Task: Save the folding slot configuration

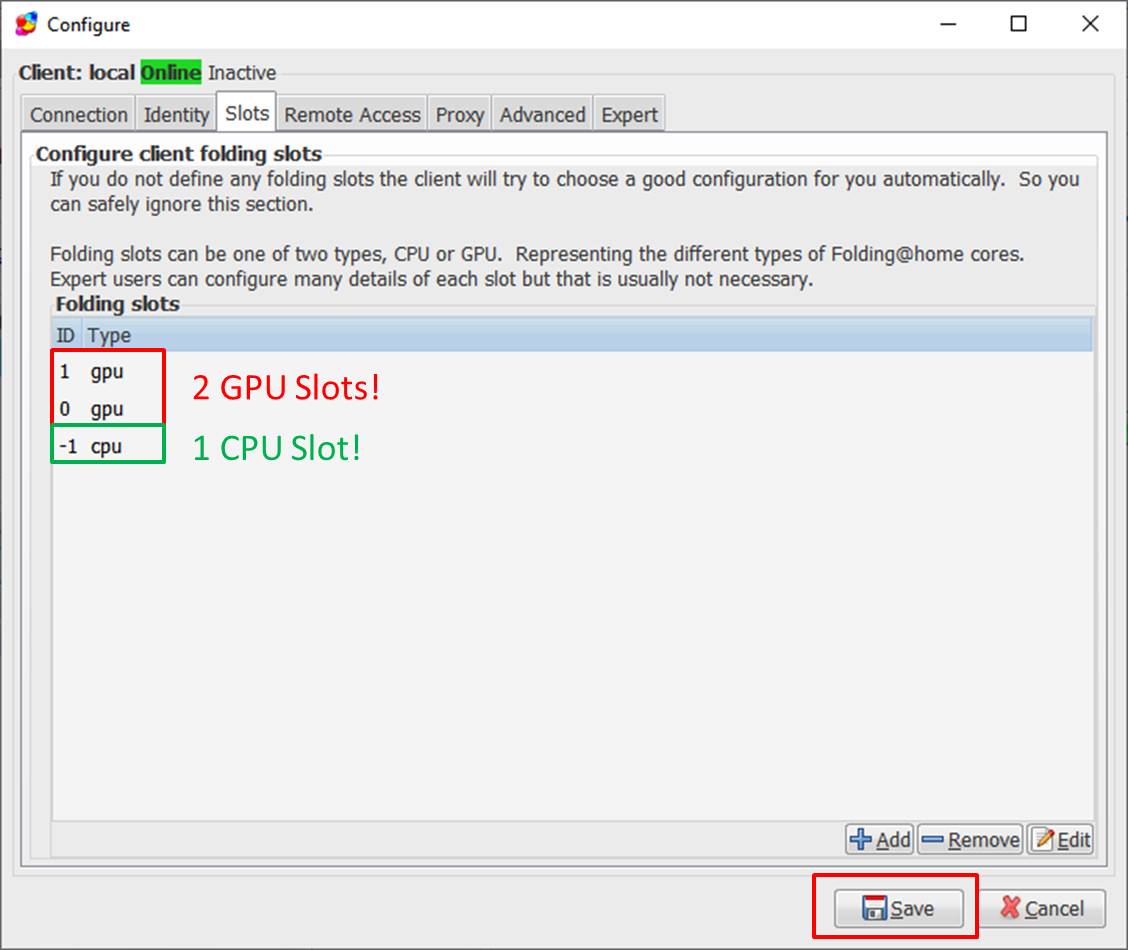Action: coord(897,908)
